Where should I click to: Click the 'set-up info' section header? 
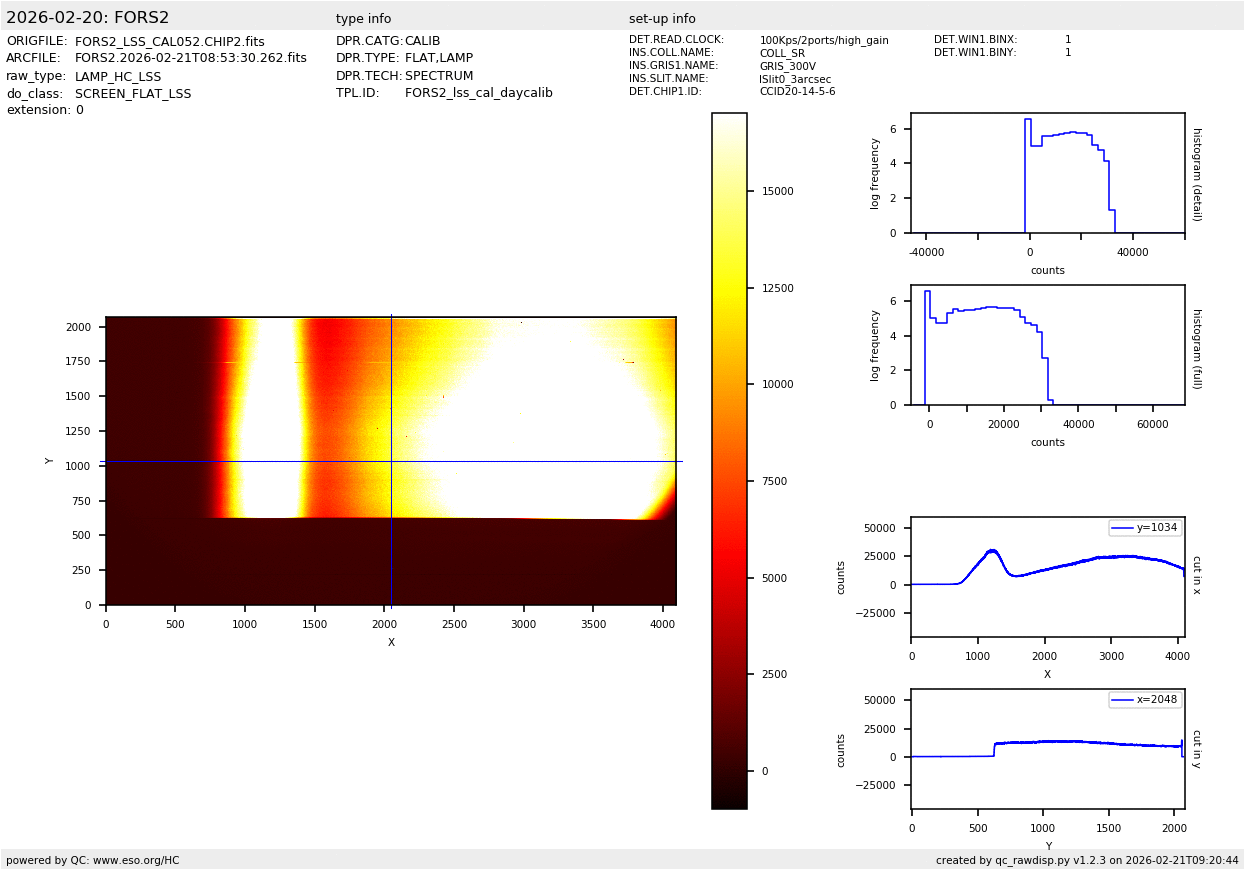[x=662, y=19]
